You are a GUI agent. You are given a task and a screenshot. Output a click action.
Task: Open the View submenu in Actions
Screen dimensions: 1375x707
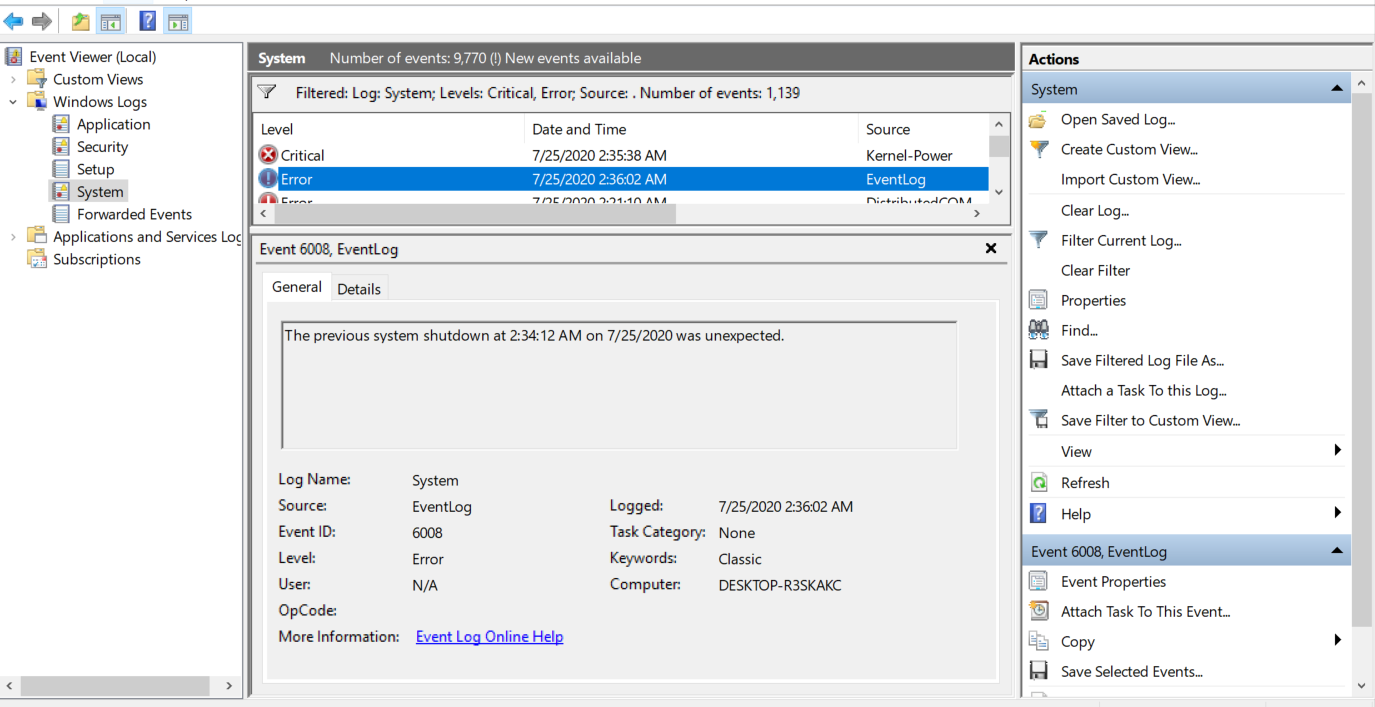click(1188, 451)
